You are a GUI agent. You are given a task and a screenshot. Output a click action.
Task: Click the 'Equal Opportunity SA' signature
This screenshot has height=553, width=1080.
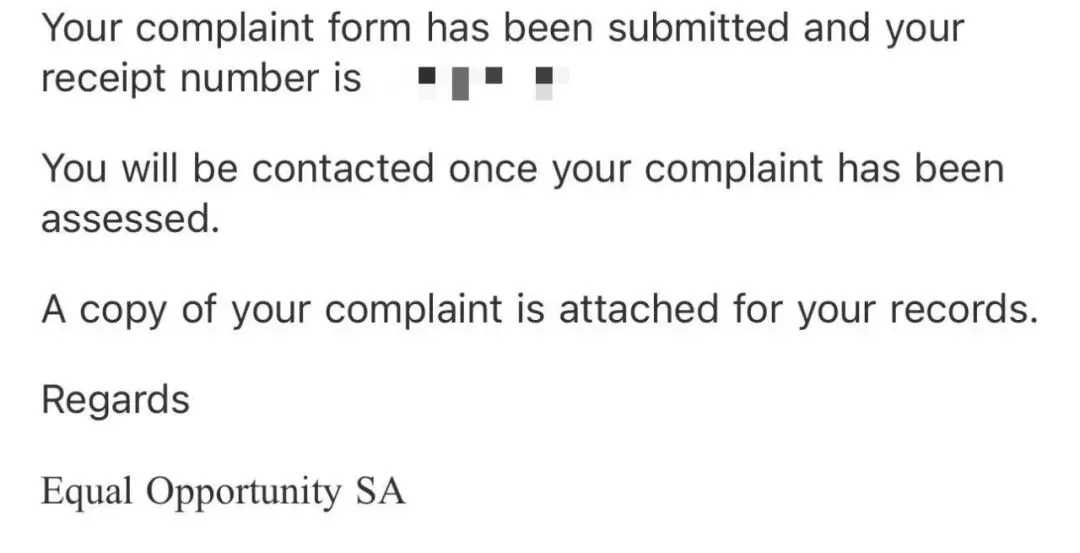(x=223, y=492)
